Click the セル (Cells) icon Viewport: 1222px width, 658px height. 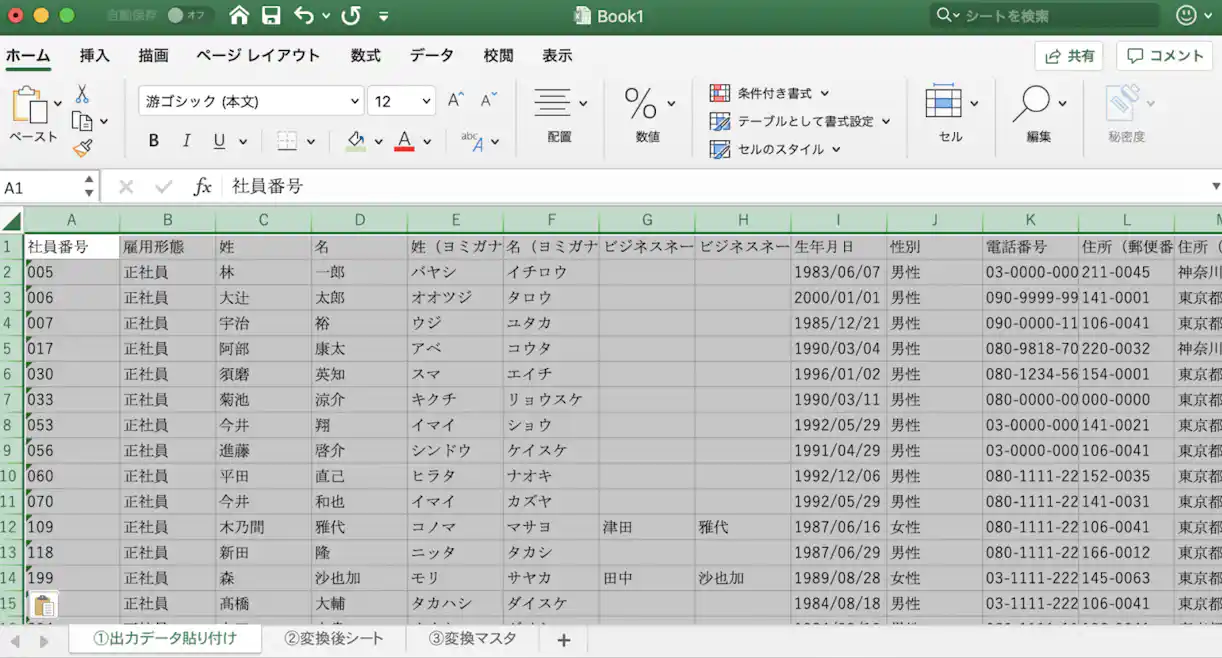(944, 104)
